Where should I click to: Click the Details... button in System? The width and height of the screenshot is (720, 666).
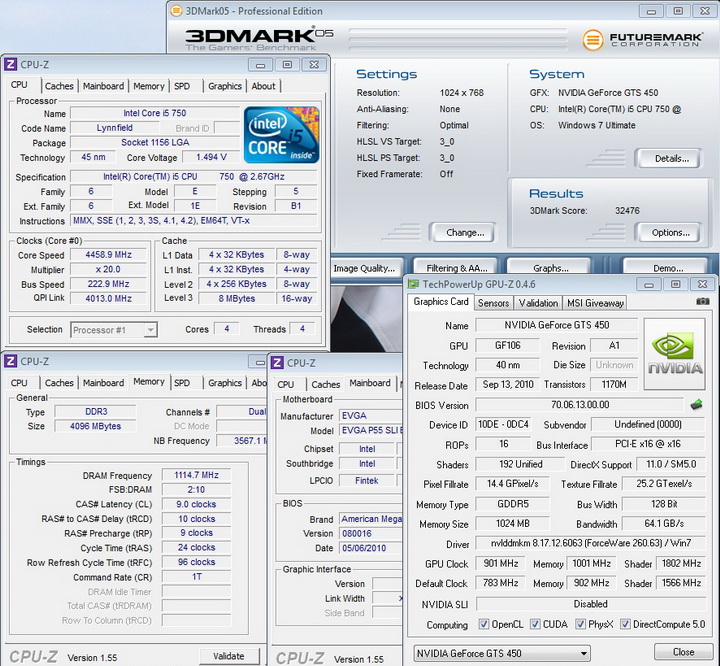671,158
